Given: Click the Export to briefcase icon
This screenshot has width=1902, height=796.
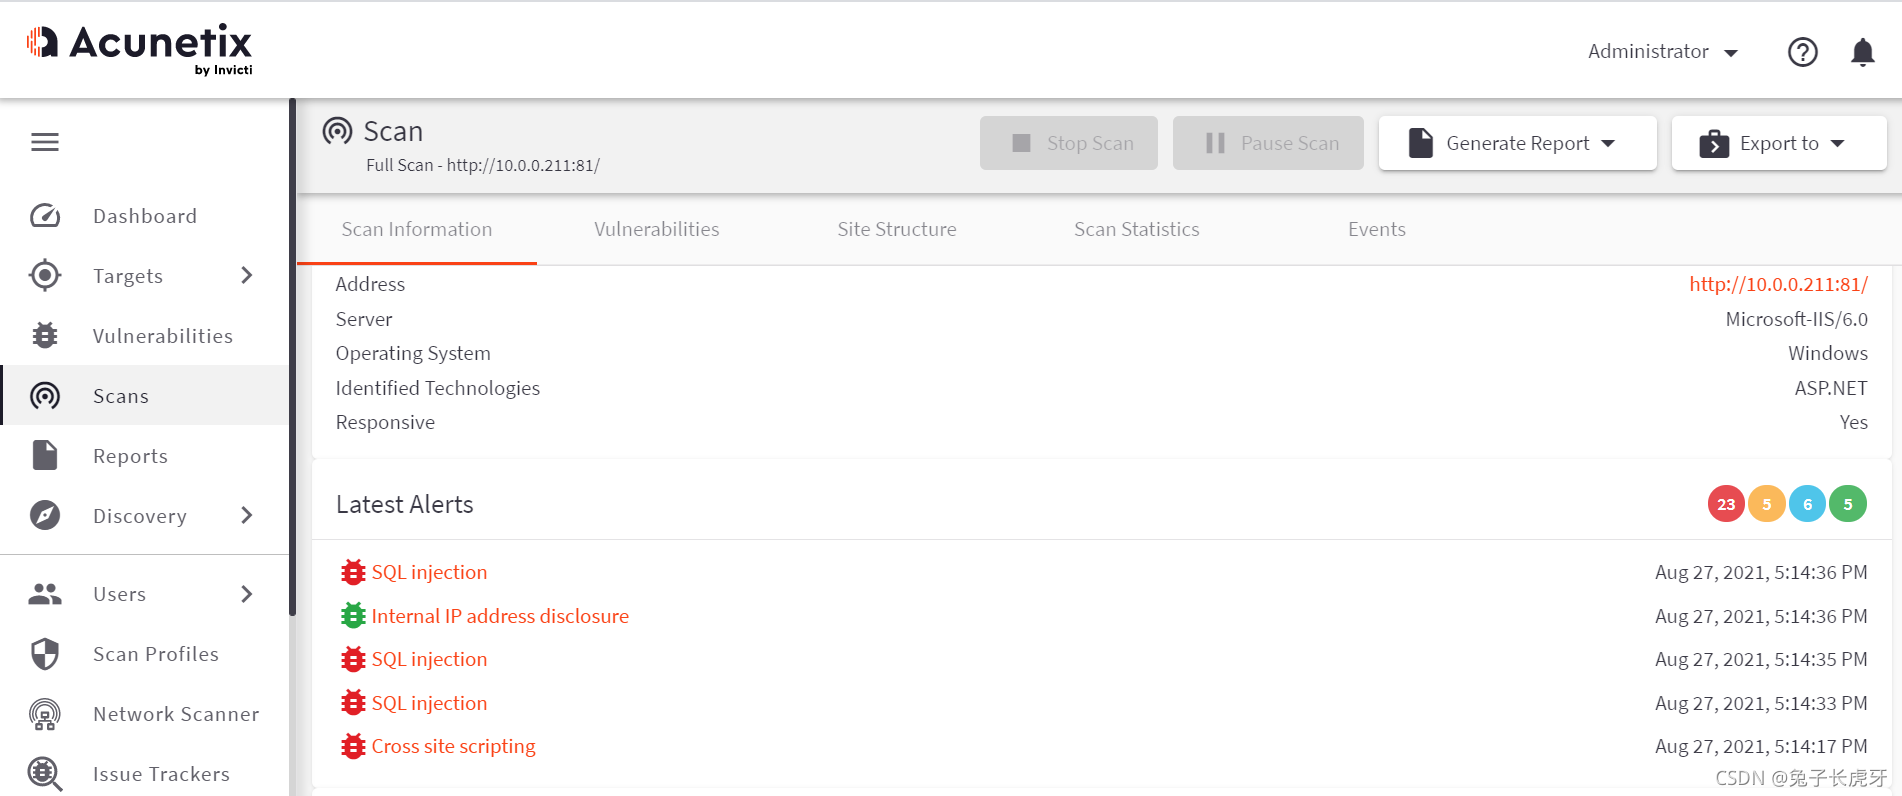Looking at the screenshot, I should click(x=1714, y=144).
